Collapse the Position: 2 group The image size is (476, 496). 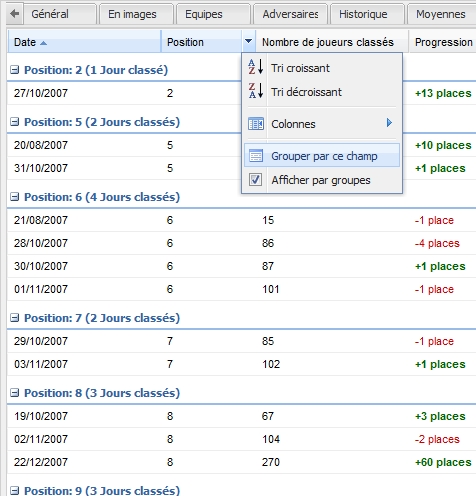click(x=14, y=70)
